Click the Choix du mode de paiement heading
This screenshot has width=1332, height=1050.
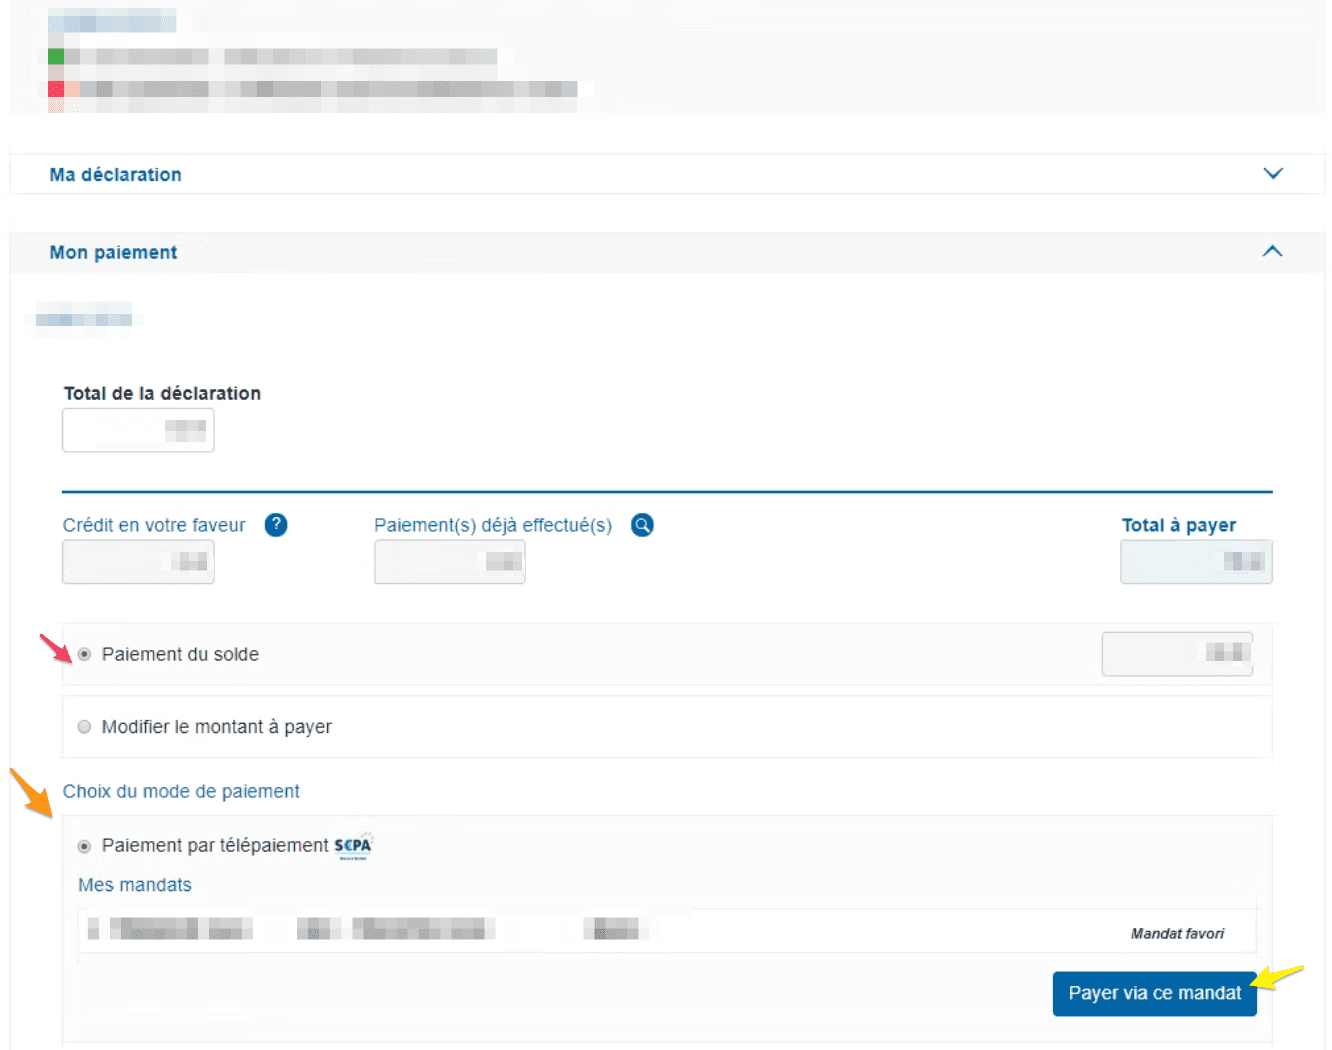pyautogui.click(x=181, y=792)
